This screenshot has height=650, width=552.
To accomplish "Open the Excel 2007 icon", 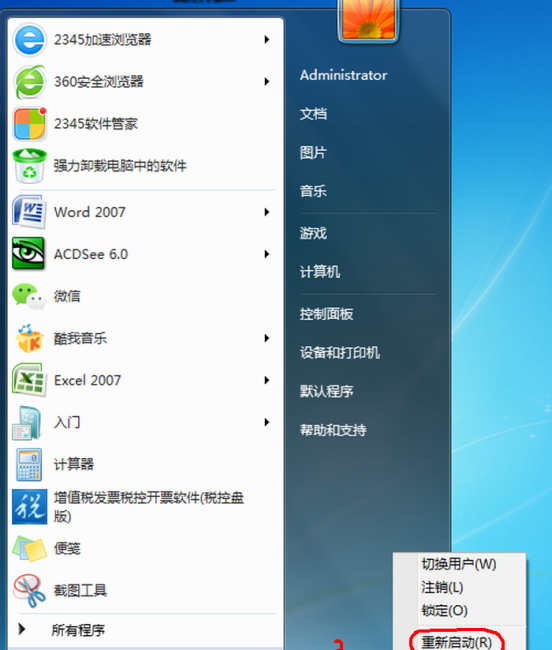I will (29, 380).
